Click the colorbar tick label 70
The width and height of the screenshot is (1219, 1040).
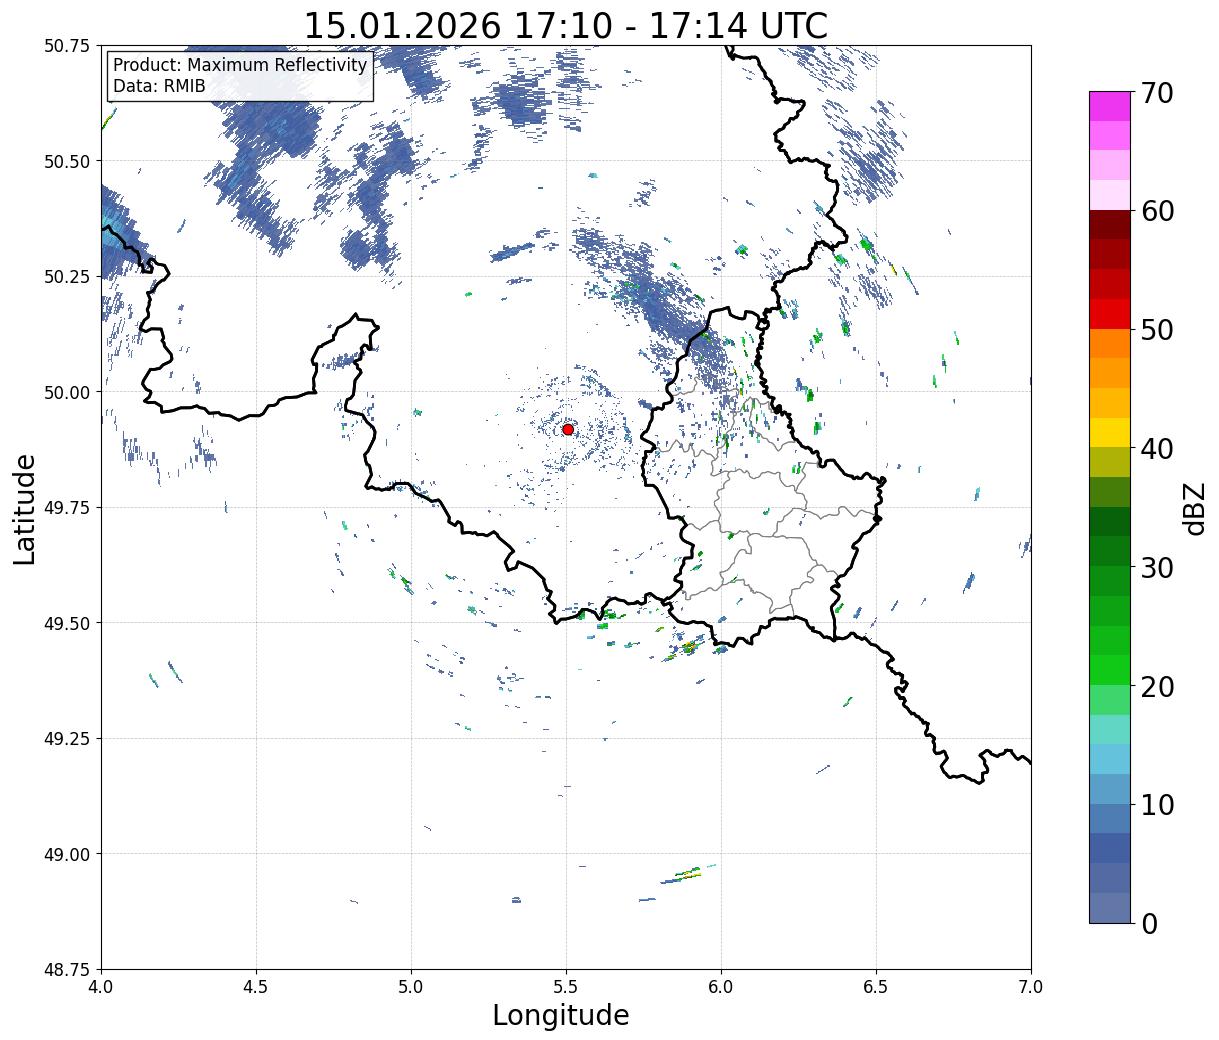point(1158,93)
